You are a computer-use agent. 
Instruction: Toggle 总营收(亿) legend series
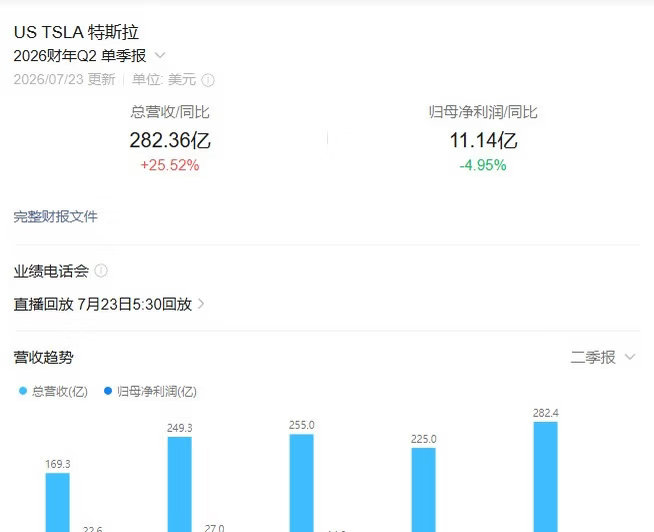point(53,391)
